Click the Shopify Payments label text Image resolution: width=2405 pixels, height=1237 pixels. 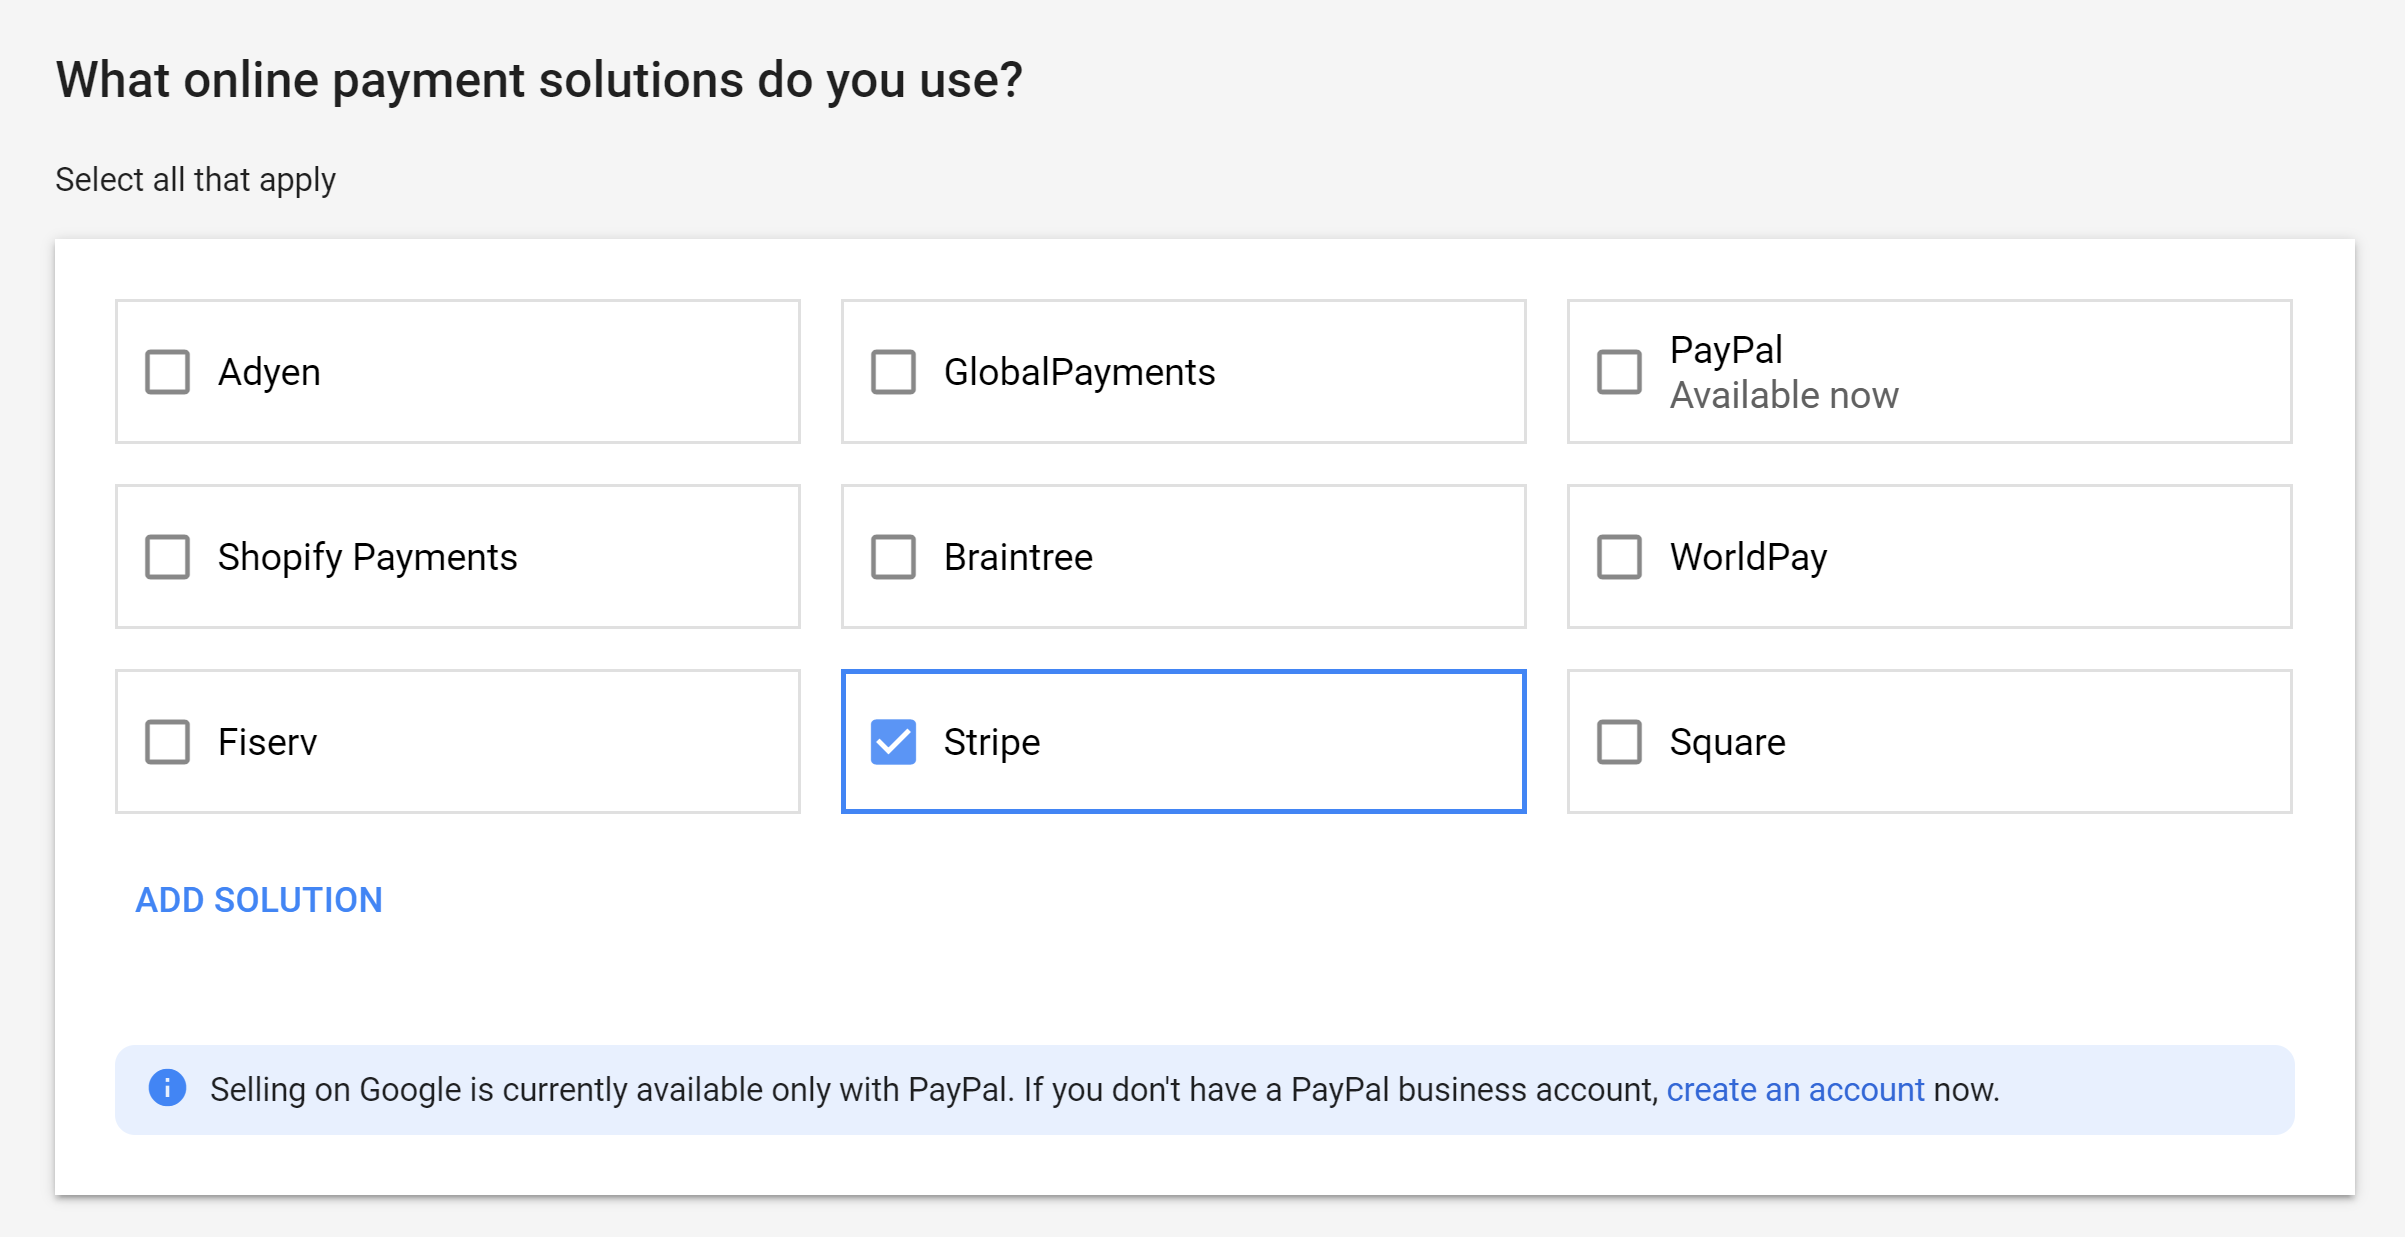click(x=367, y=557)
